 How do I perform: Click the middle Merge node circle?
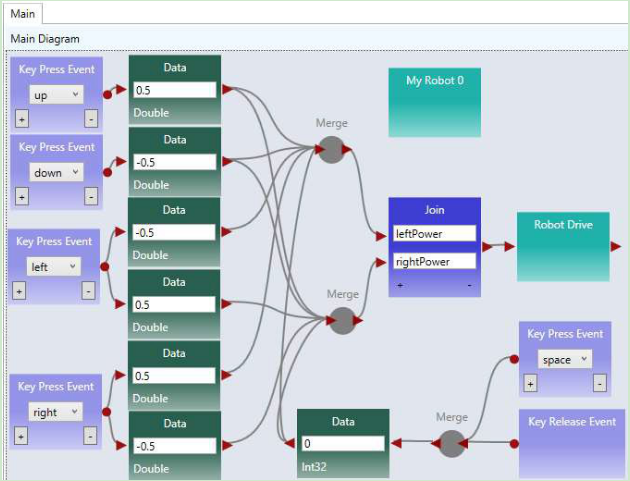342,320
